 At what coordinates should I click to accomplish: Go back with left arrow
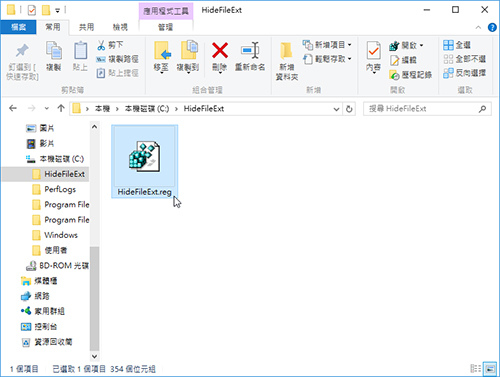pyautogui.click(x=13, y=108)
